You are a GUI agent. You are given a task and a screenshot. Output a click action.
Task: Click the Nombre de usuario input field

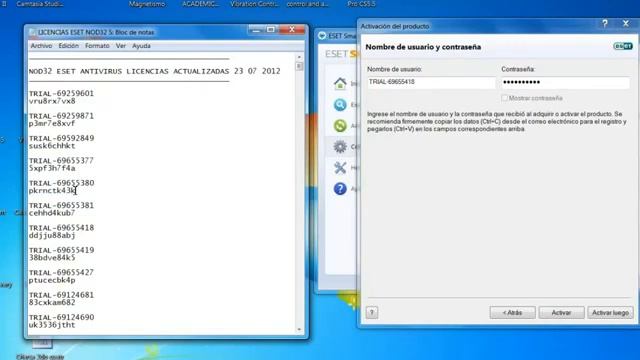click(431, 82)
